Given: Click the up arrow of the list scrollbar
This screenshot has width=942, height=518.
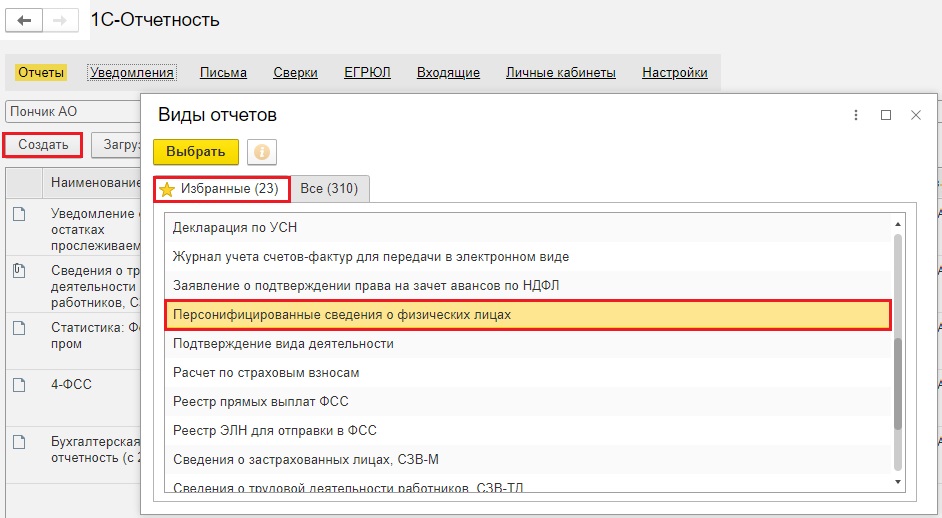Looking at the screenshot, I should 898,224.
